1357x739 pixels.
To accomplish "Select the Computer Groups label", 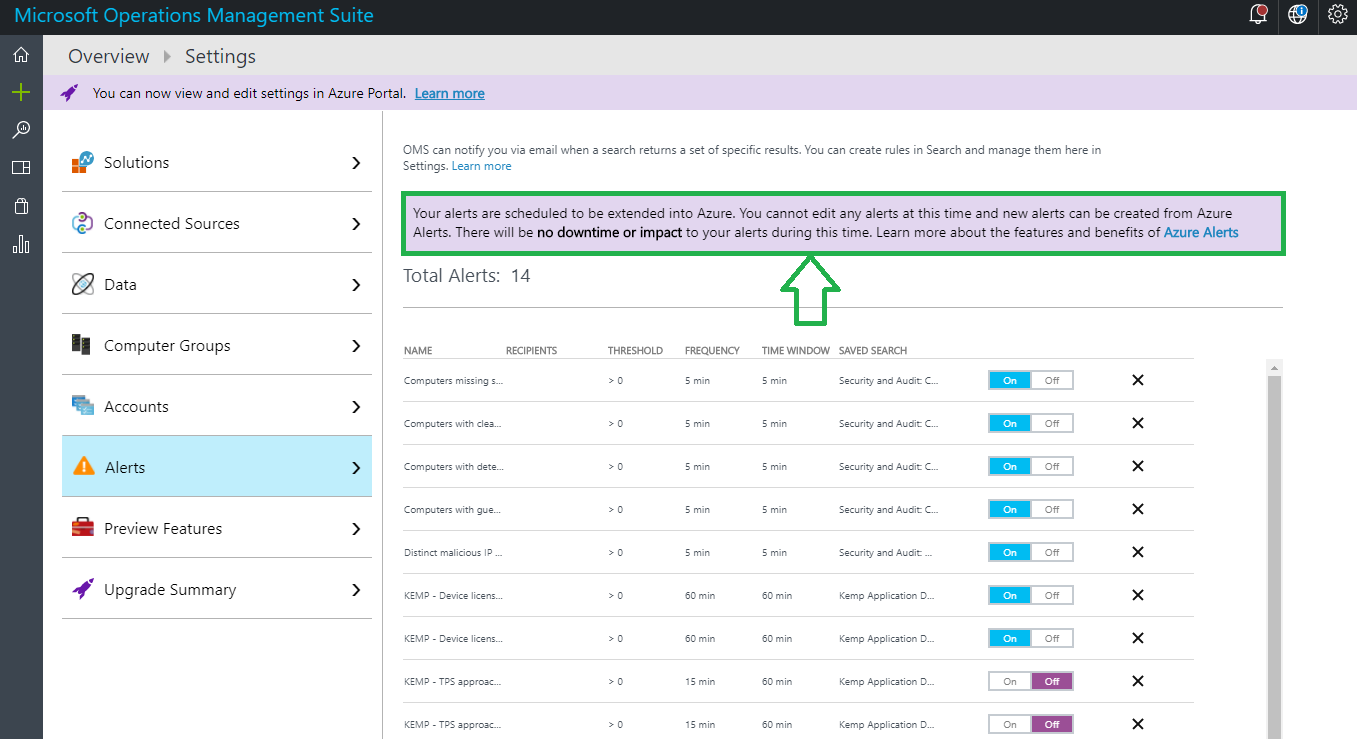I will click(x=167, y=345).
